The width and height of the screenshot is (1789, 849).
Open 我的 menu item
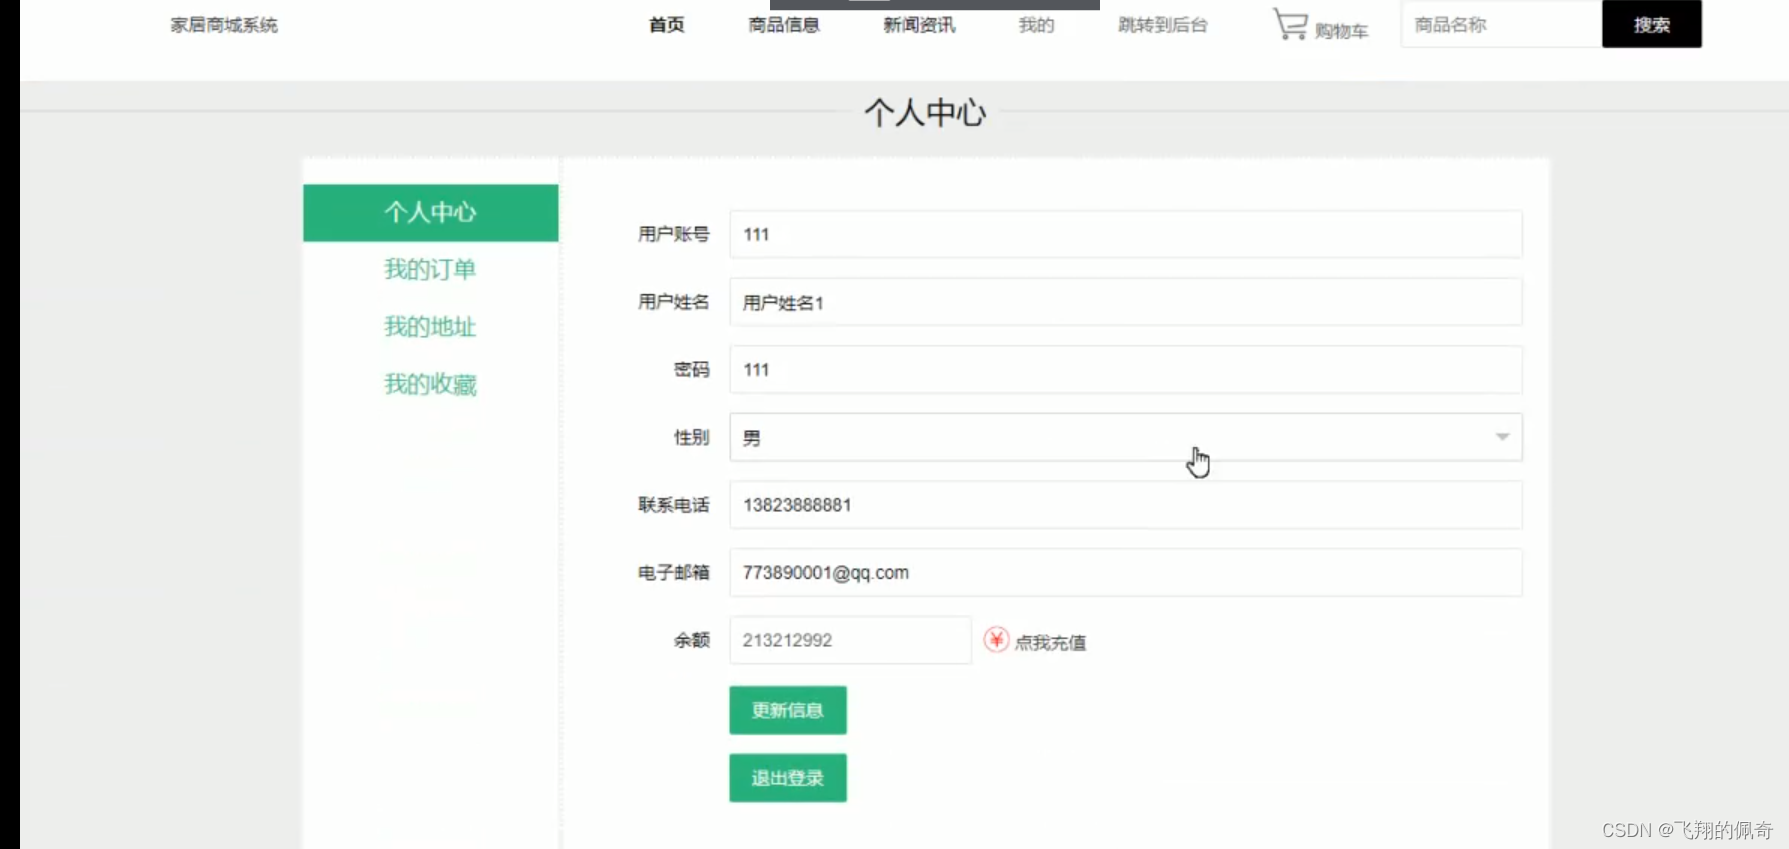tap(1036, 25)
